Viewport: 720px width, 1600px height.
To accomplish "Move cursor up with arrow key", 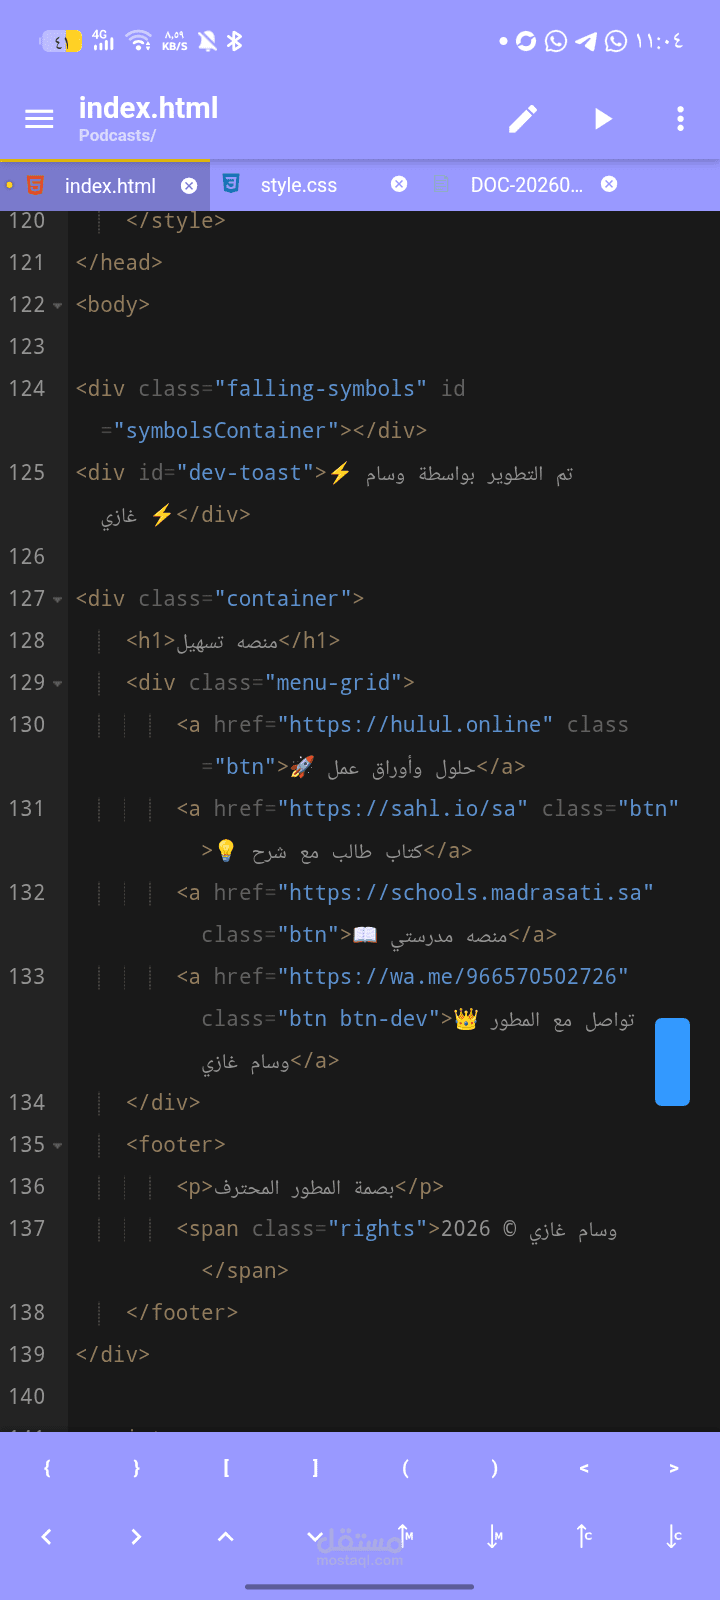I will tap(226, 1537).
